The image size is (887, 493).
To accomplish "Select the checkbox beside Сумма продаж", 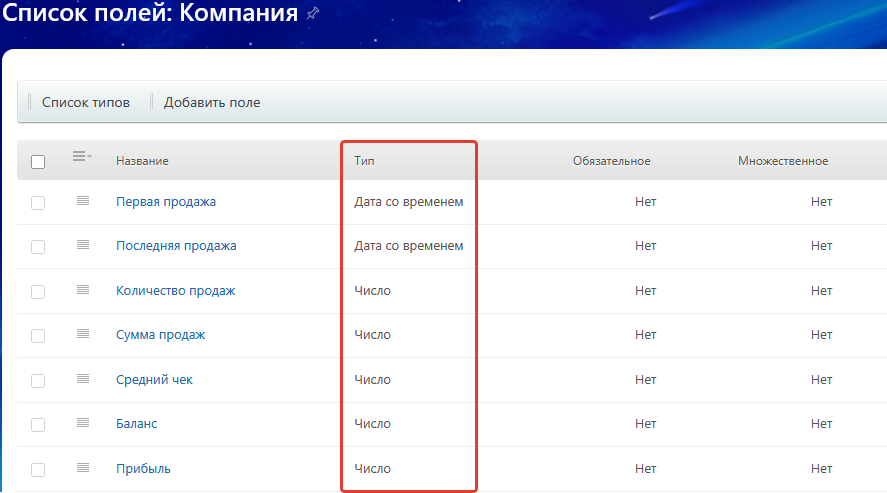I will [38, 336].
